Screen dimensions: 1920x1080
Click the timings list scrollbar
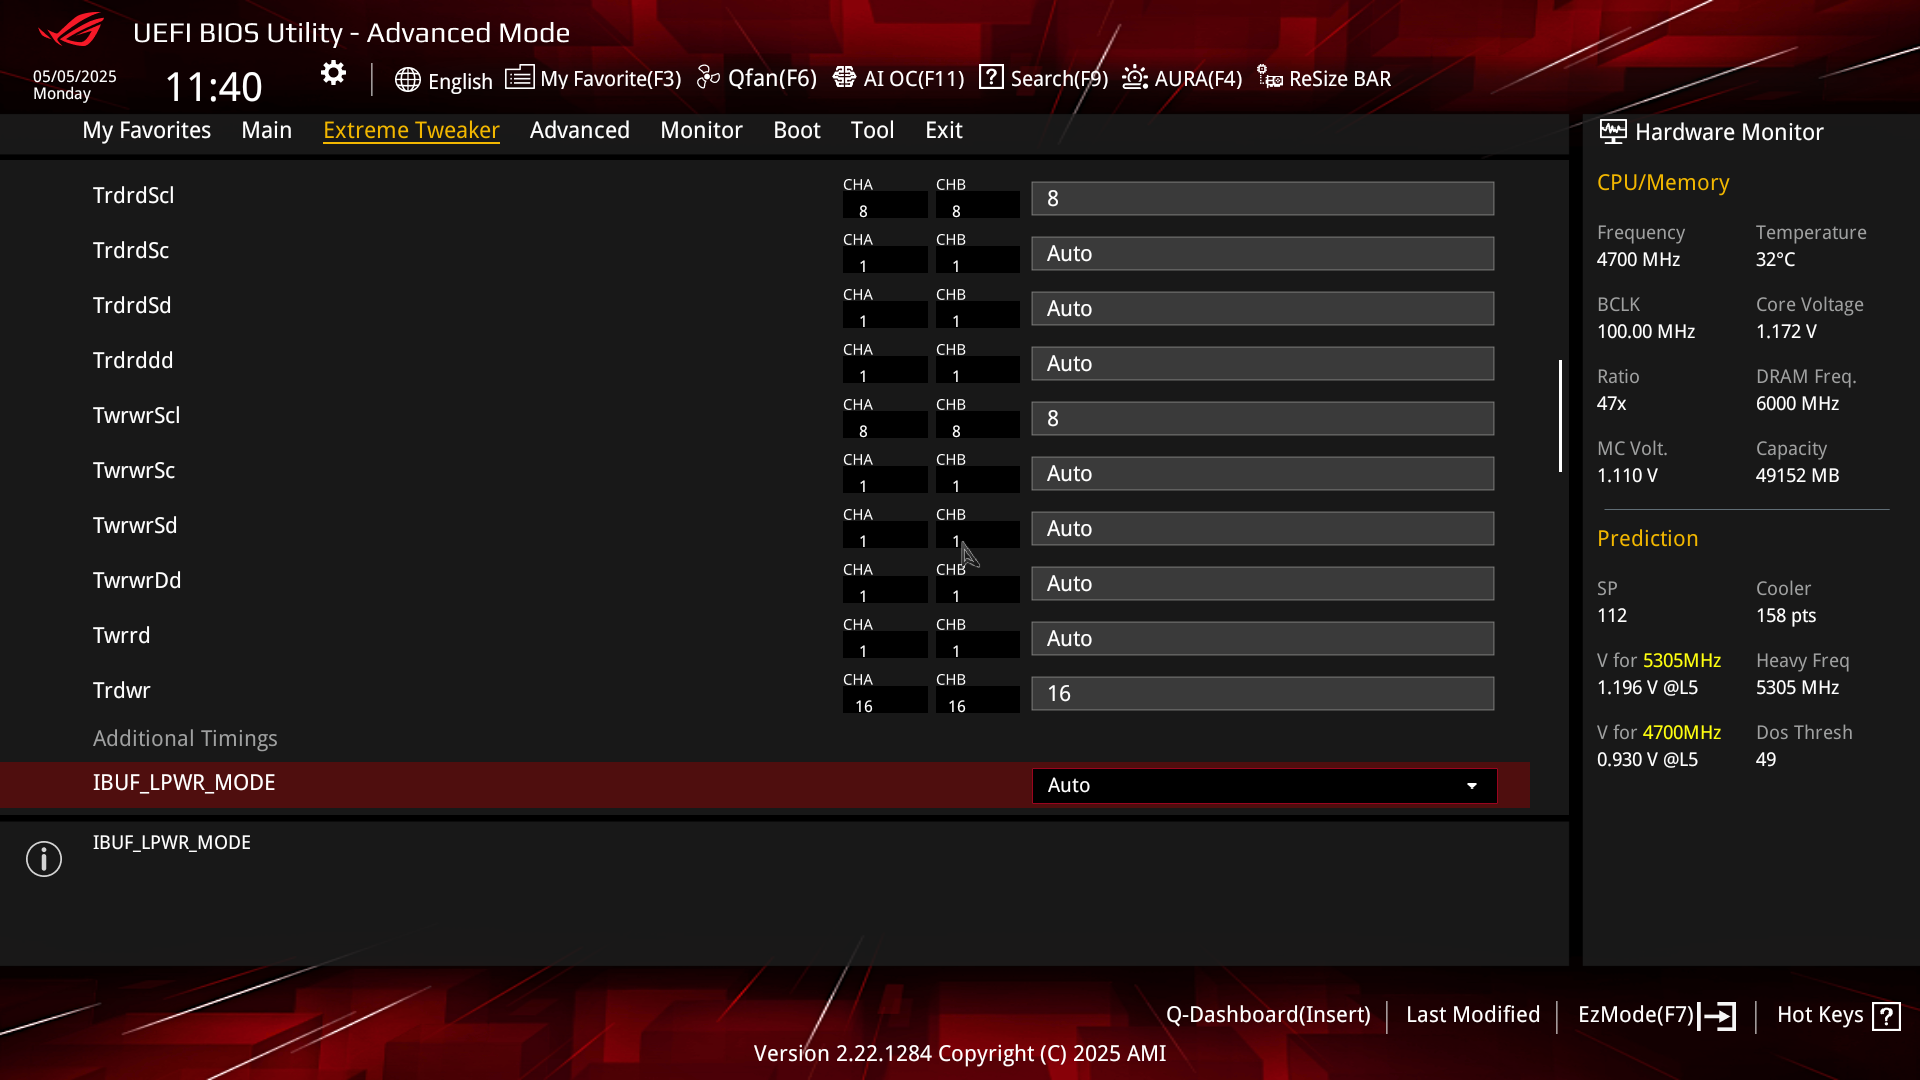(x=1560, y=416)
